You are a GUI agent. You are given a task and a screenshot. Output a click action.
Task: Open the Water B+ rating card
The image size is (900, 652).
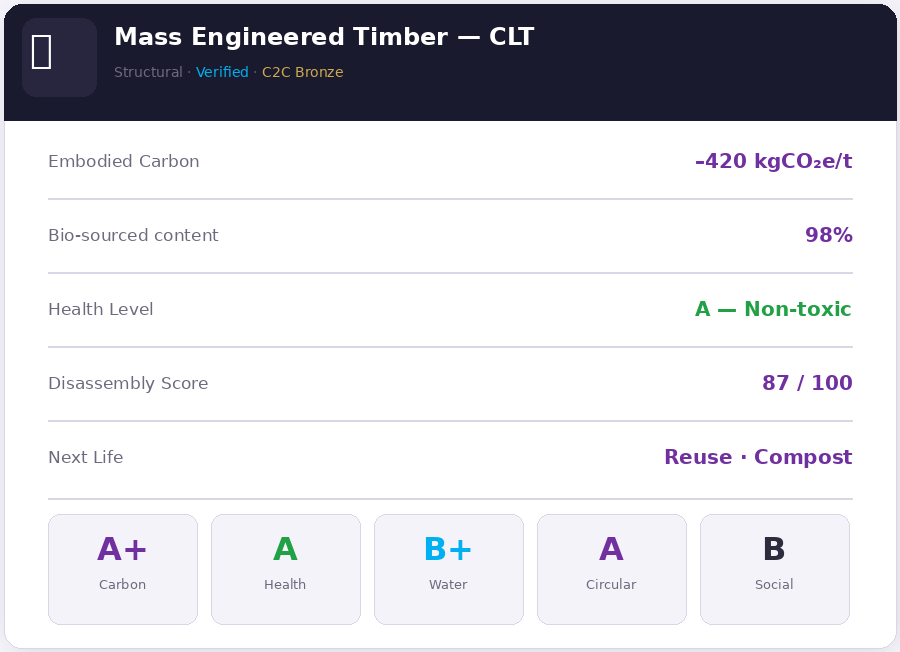[x=449, y=569]
